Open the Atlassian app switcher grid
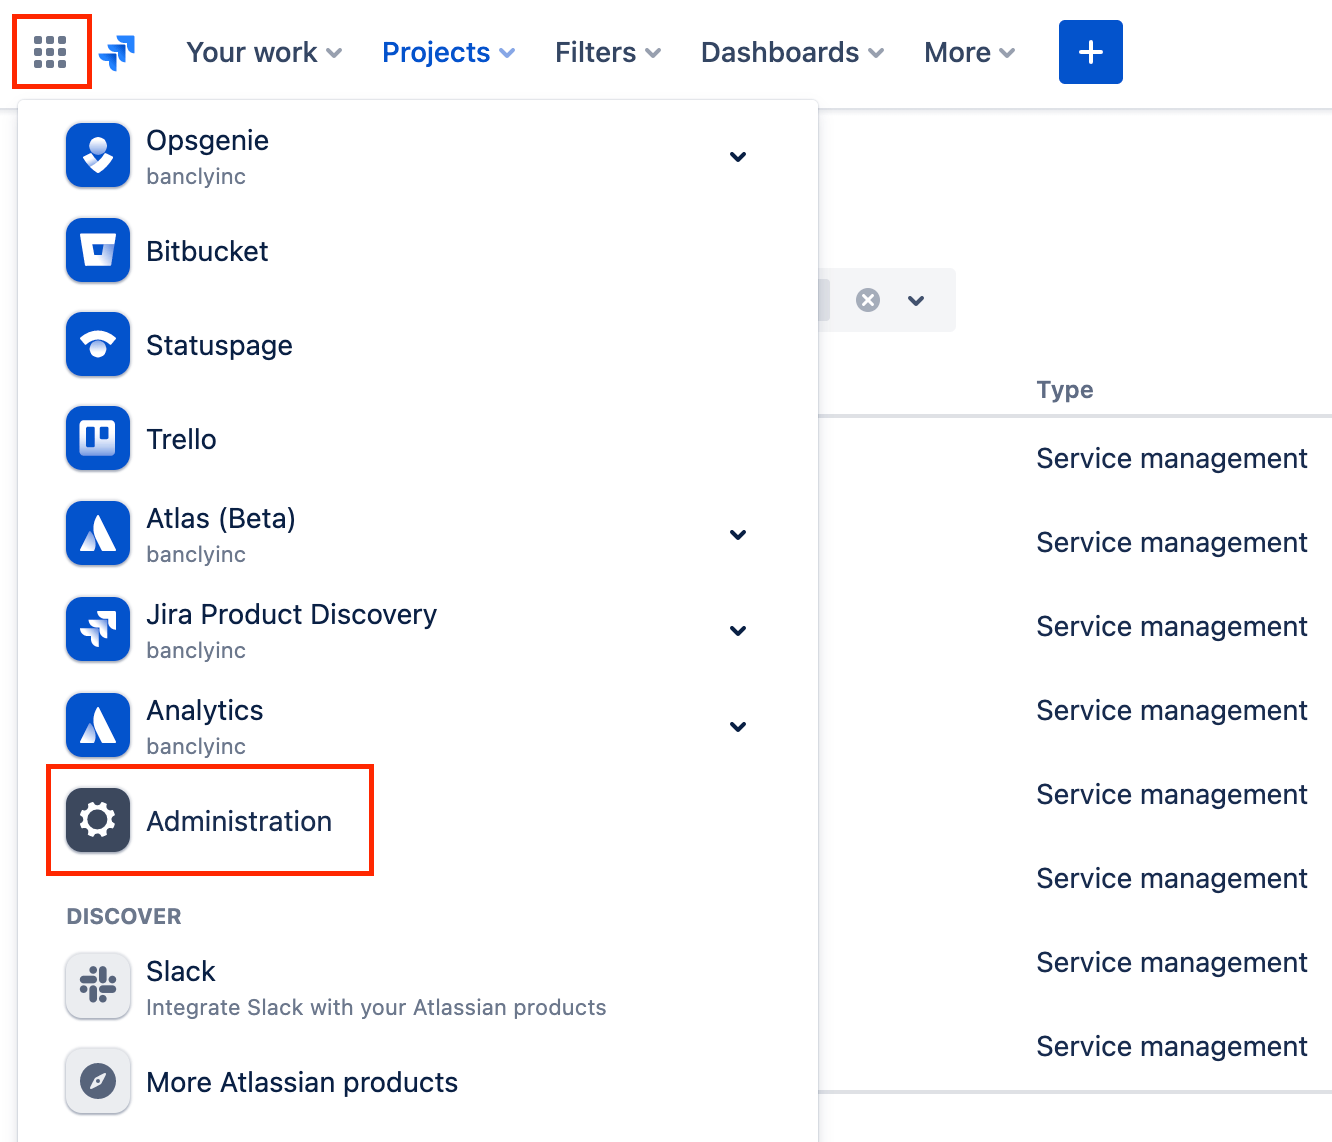 tap(50, 51)
